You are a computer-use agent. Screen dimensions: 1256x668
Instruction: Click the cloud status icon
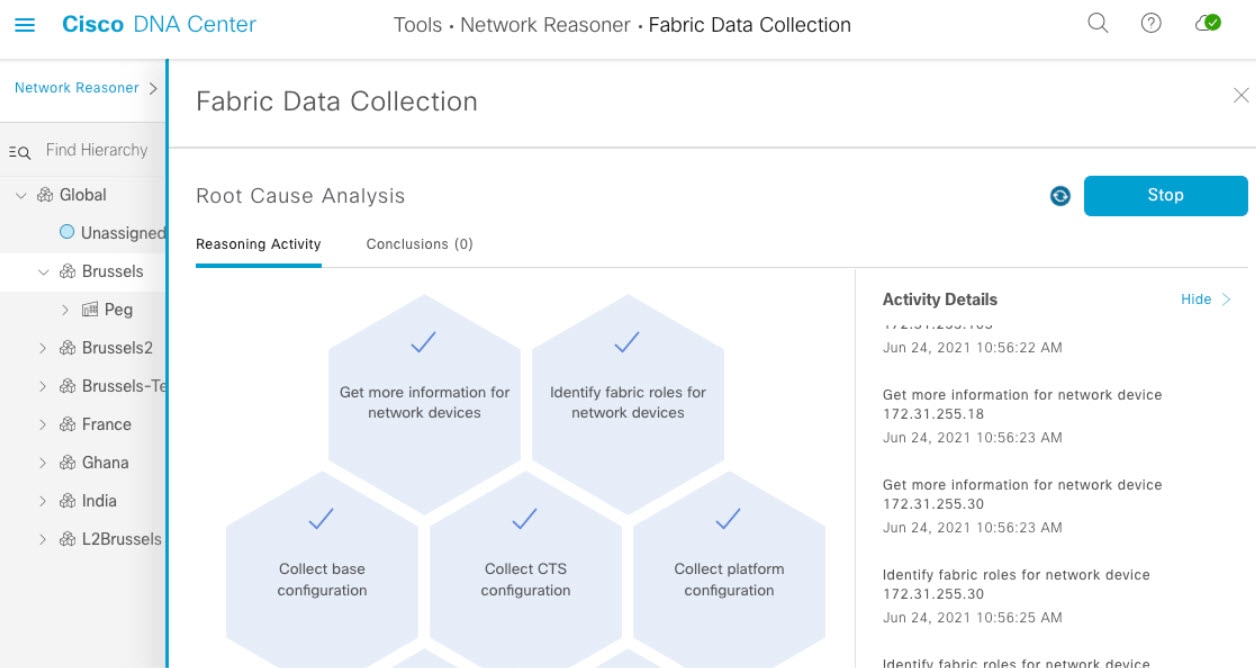1208,23
